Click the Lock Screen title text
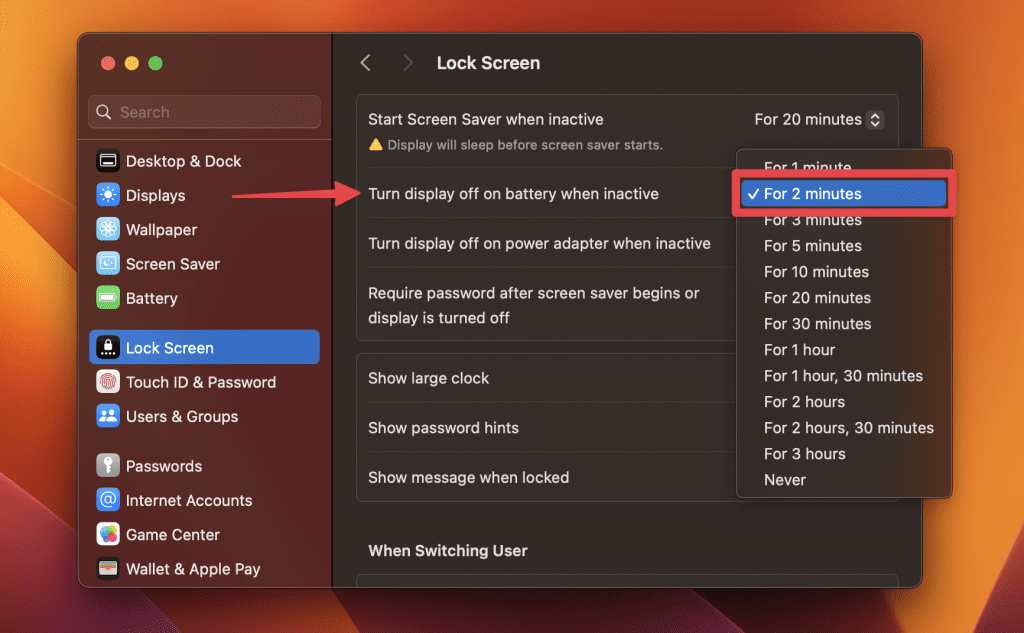The image size is (1024, 633). pyautogui.click(x=488, y=63)
